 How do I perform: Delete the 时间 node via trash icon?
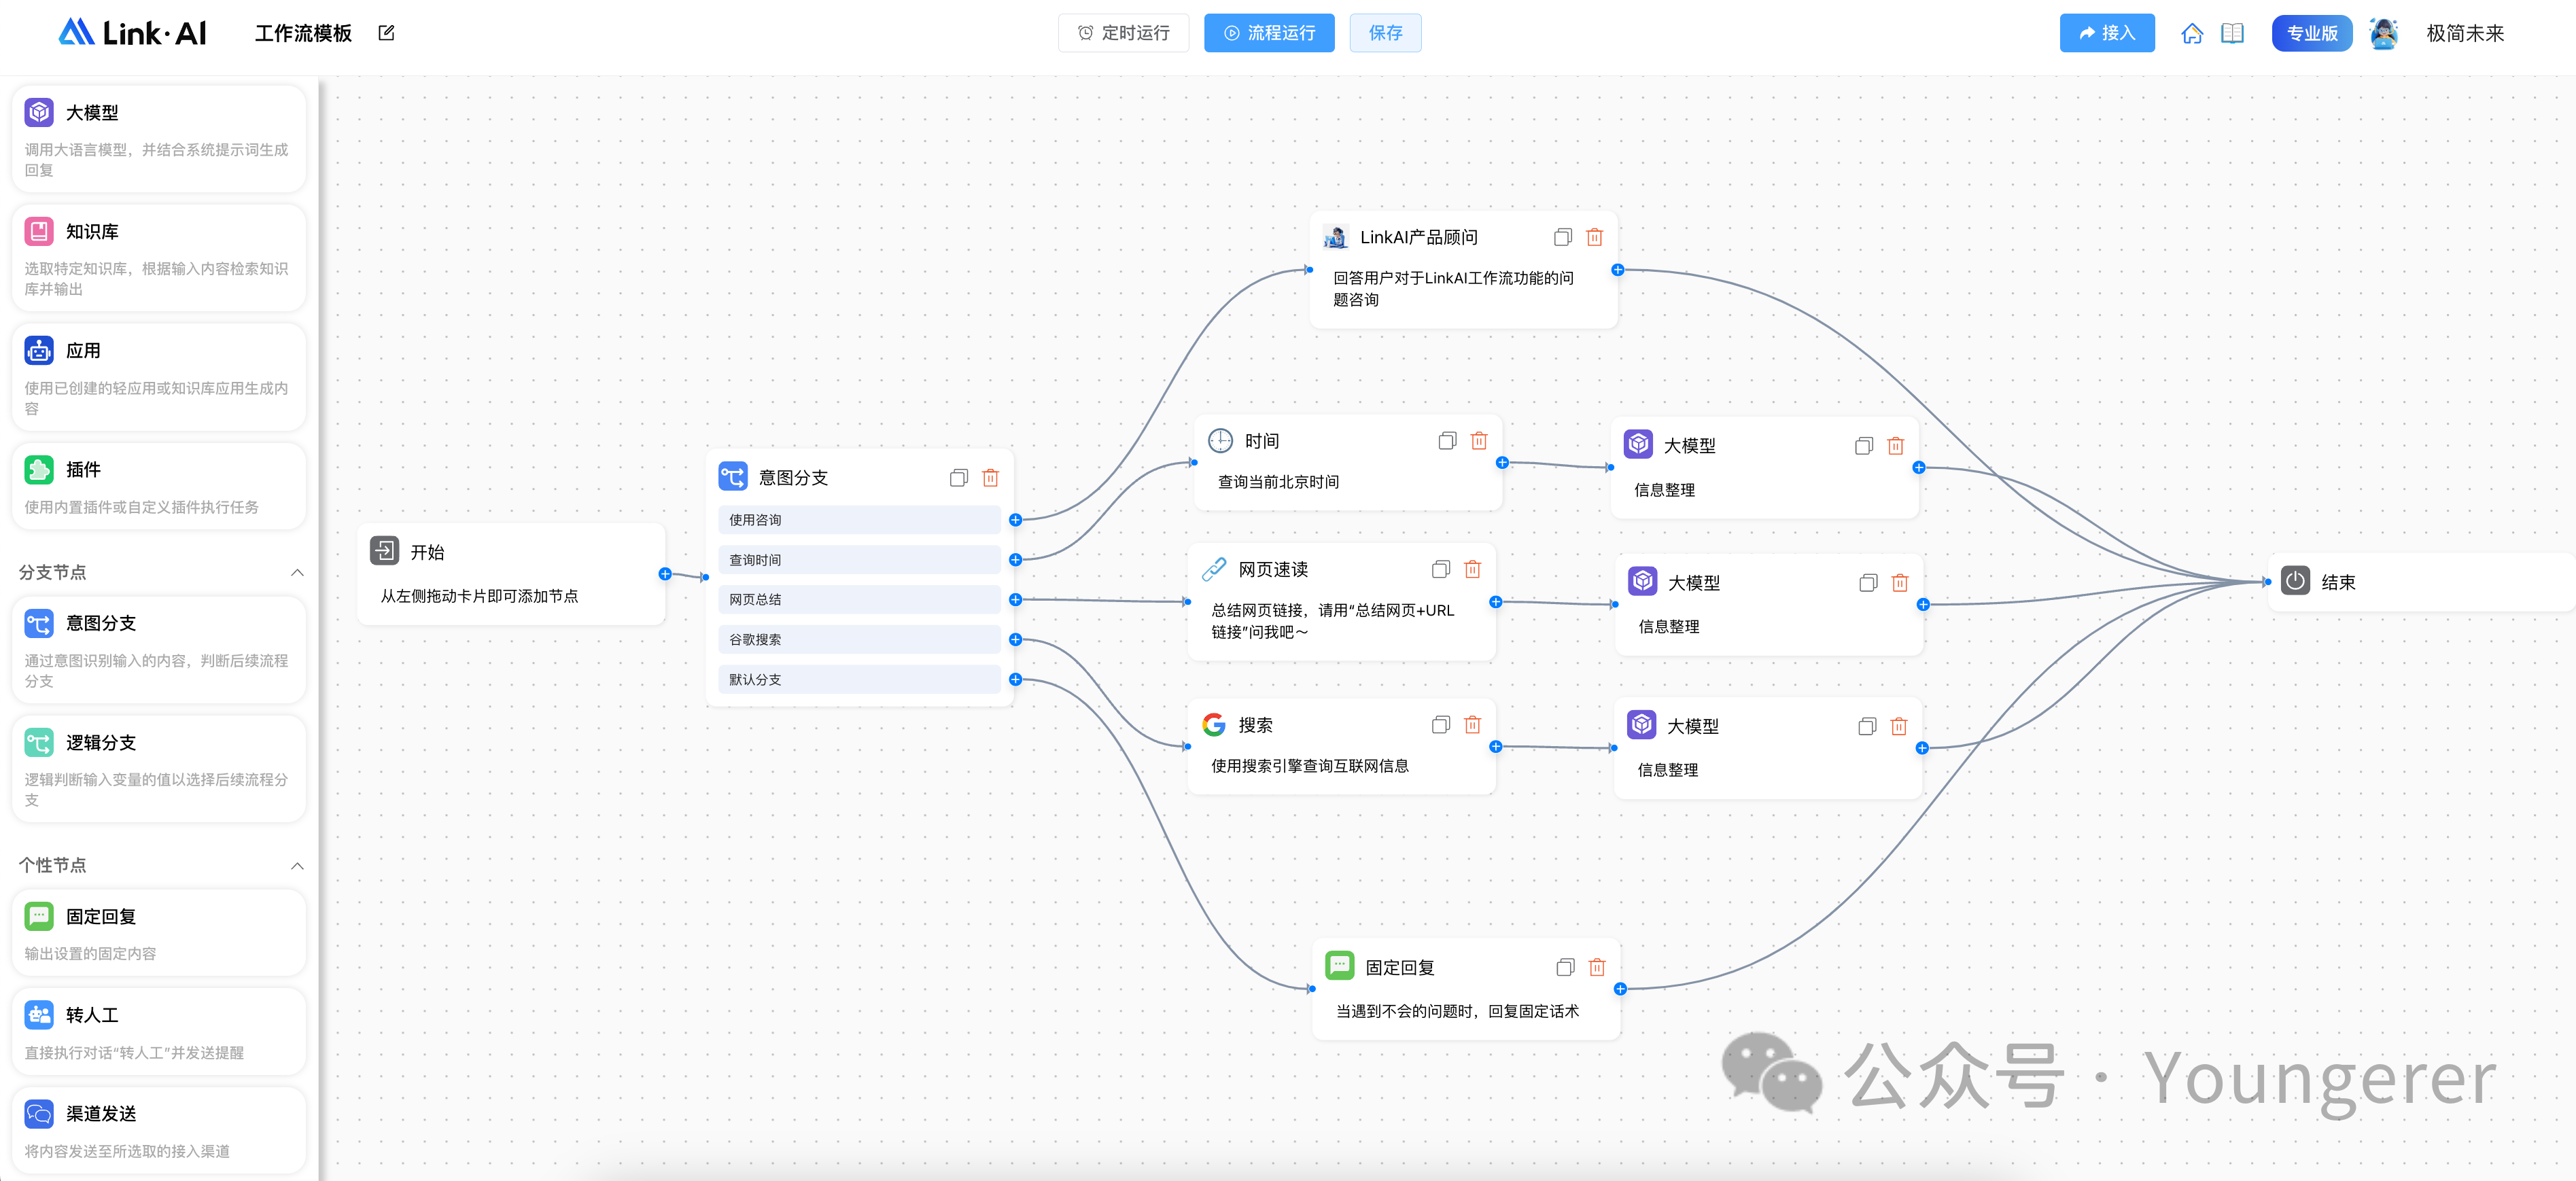pos(1479,441)
